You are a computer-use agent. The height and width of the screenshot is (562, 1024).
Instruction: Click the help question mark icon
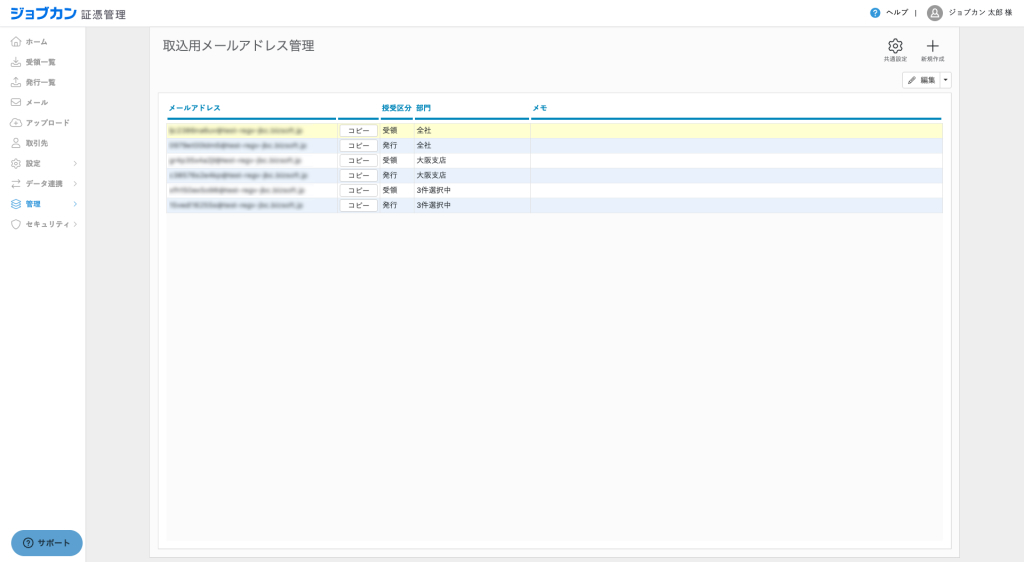[x=875, y=13]
